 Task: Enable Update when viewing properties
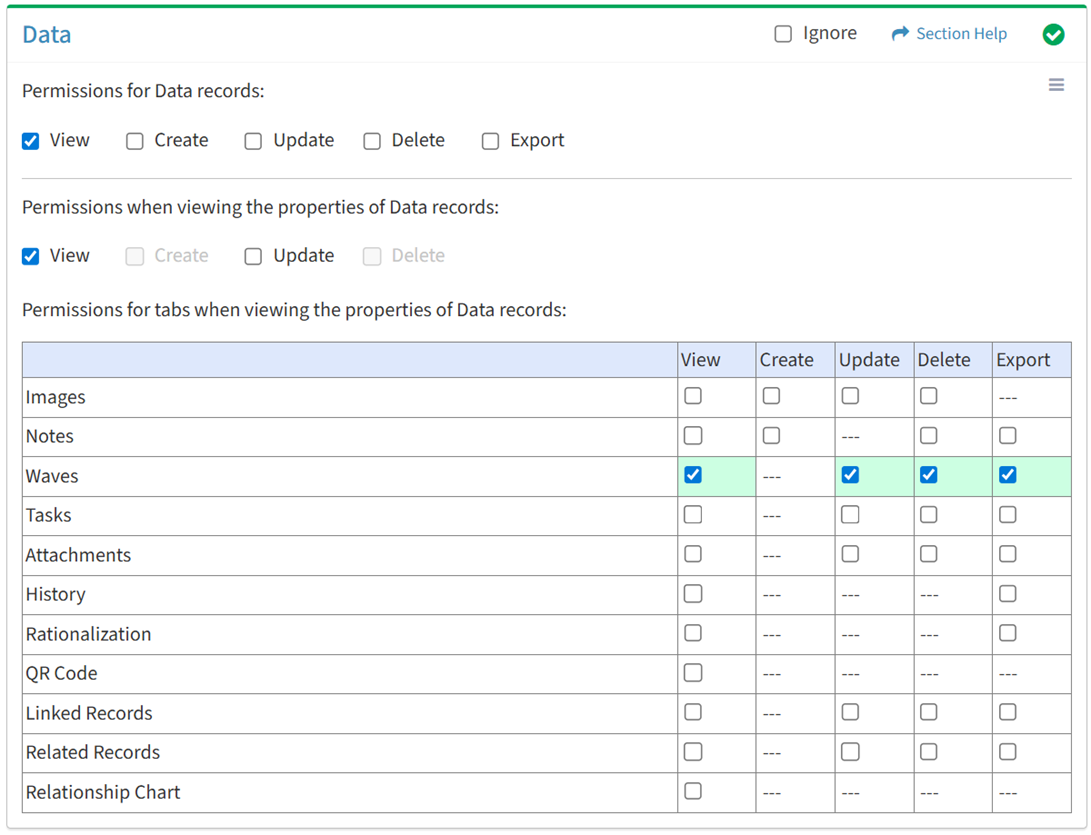click(x=253, y=256)
